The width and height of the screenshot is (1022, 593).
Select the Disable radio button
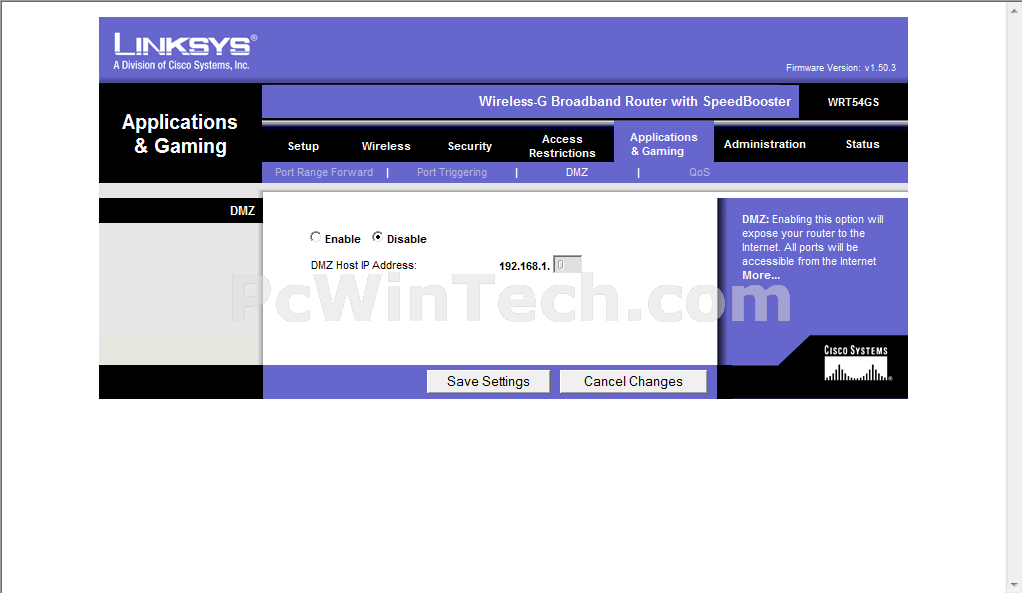(377, 237)
